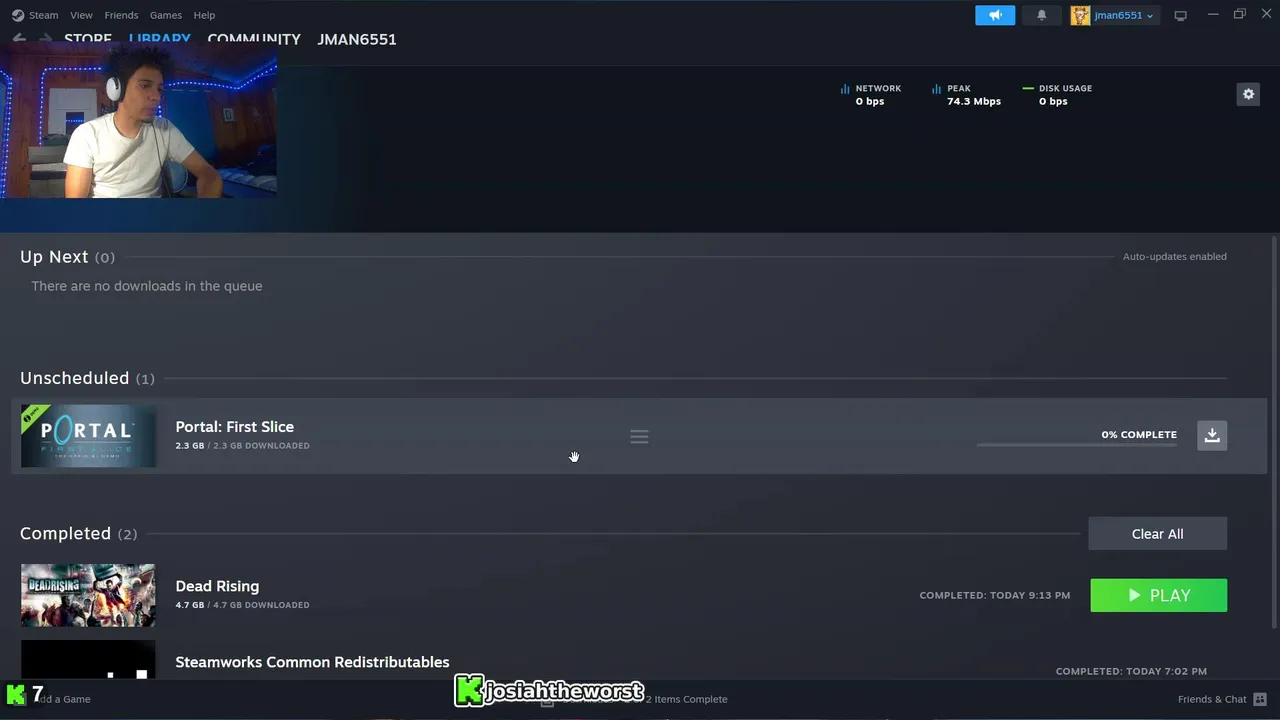This screenshot has height=720, width=1280.
Task: Click the Portal: First Slice progress bar
Action: click(x=1077, y=445)
